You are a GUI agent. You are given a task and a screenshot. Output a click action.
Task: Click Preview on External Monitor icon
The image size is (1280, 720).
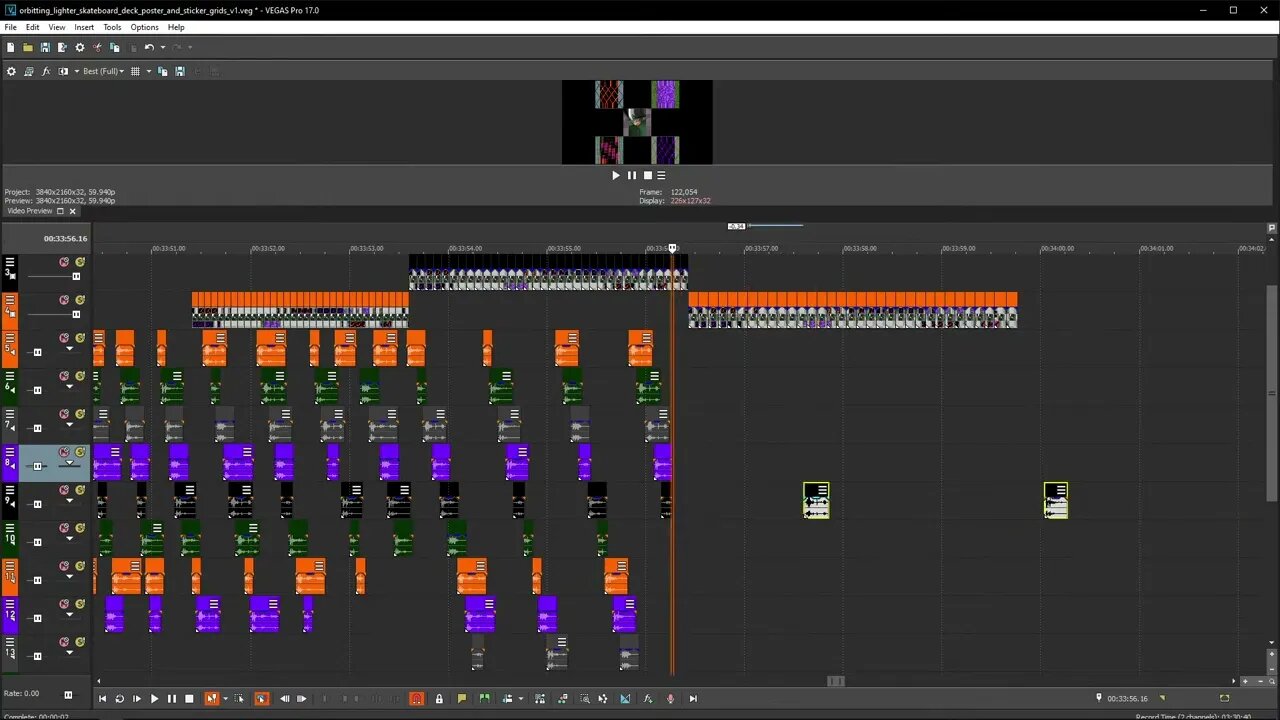(x=28, y=71)
